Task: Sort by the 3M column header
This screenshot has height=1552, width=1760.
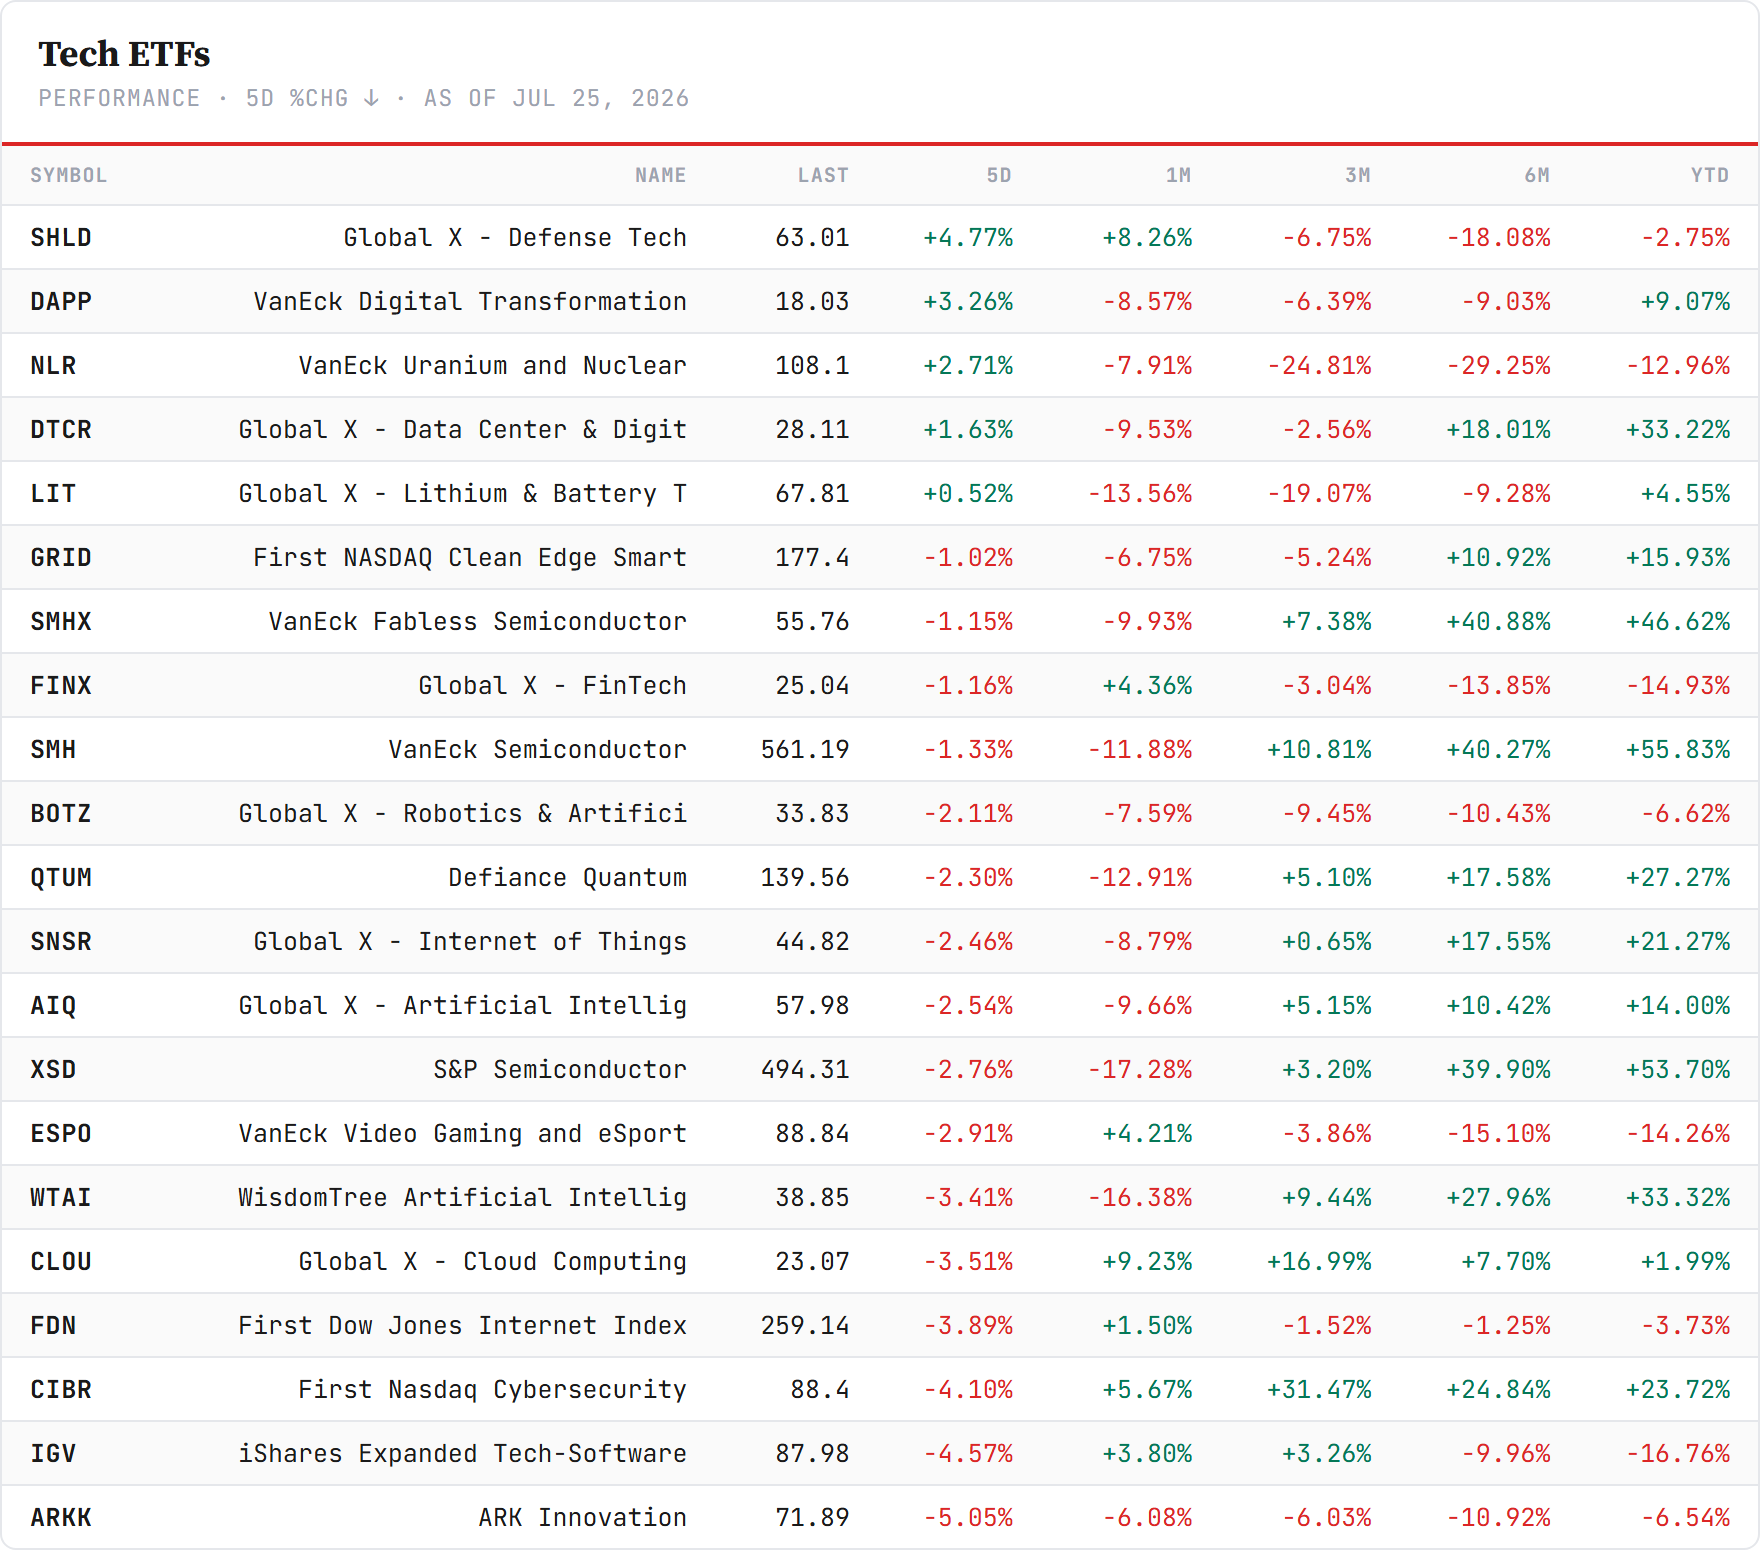Action: click(1357, 175)
